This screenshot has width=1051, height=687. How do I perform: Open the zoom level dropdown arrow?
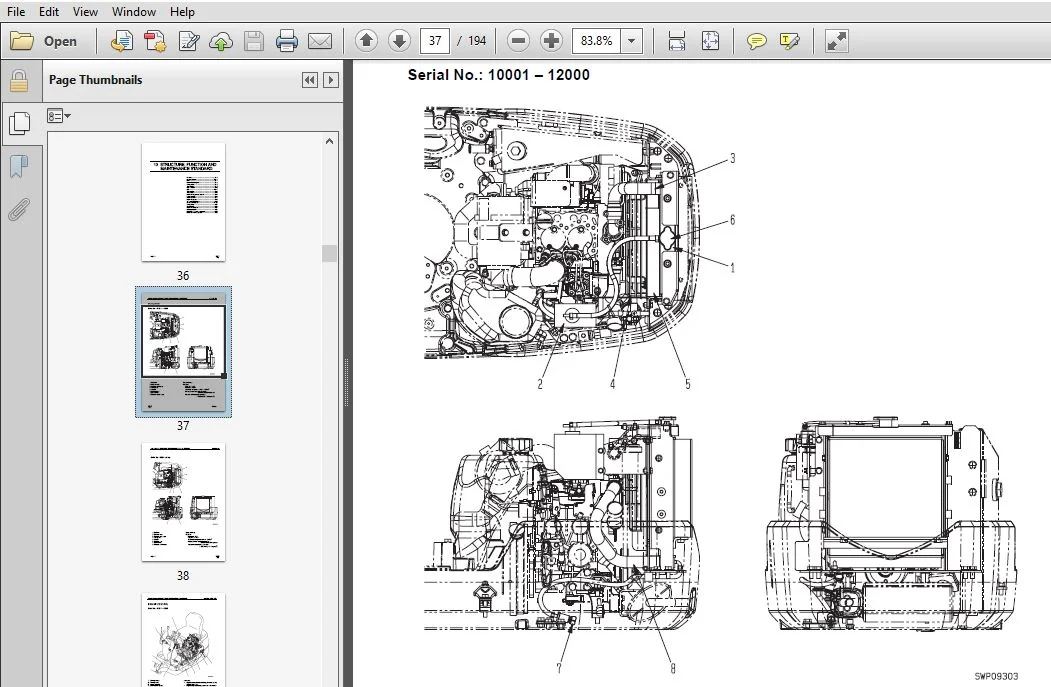click(x=631, y=41)
